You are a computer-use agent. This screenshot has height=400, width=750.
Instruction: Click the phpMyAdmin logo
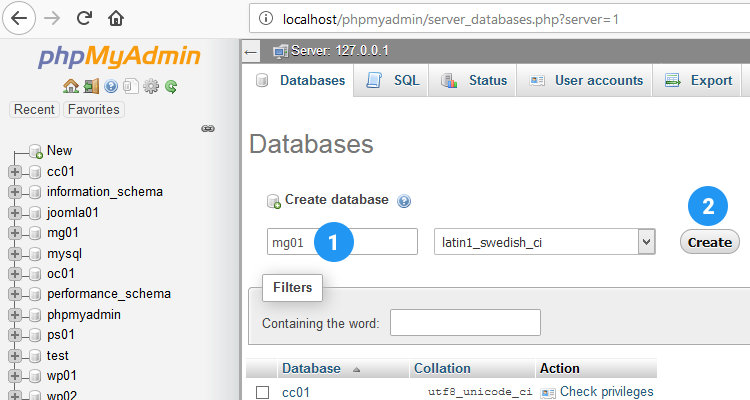point(119,56)
